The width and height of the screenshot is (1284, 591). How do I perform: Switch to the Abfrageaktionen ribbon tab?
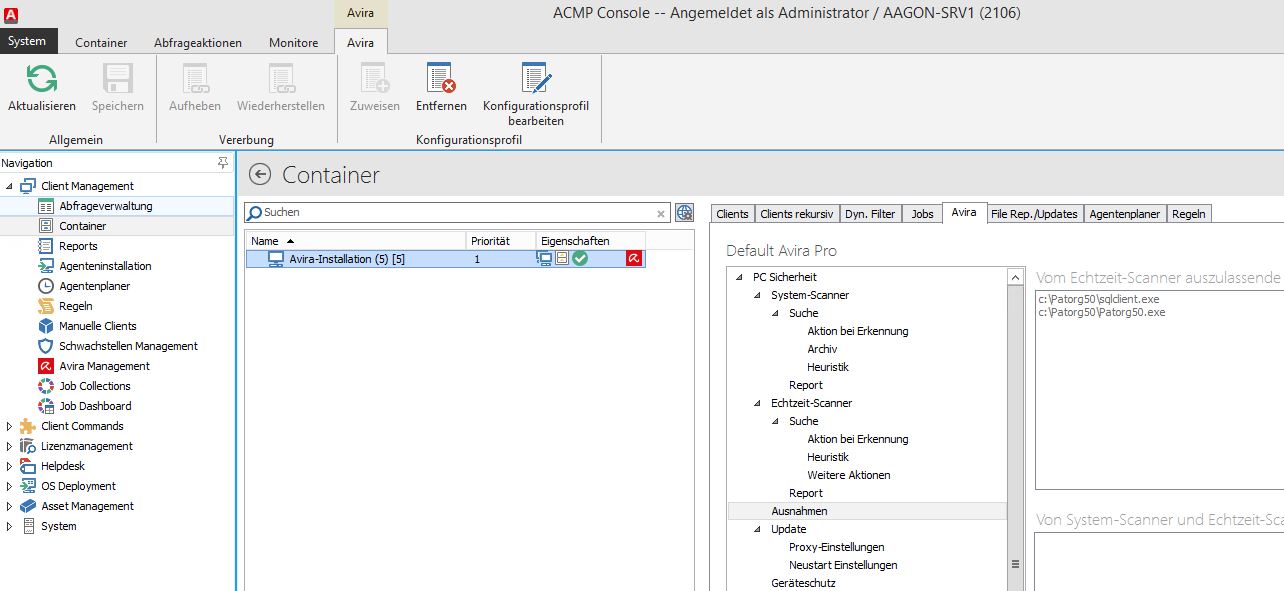tap(198, 43)
